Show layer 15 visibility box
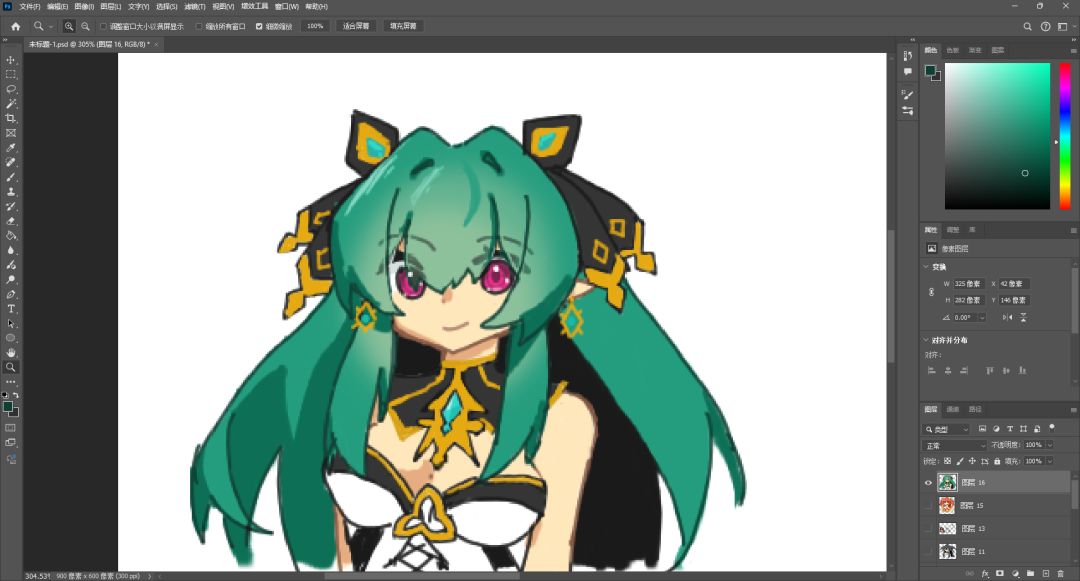Image resolution: width=1080 pixels, height=581 pixels. click(x=928, y=505)
